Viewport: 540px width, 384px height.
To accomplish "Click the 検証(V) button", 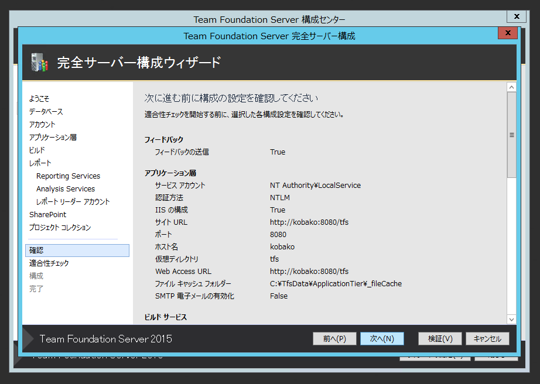I will pos(440,339).
